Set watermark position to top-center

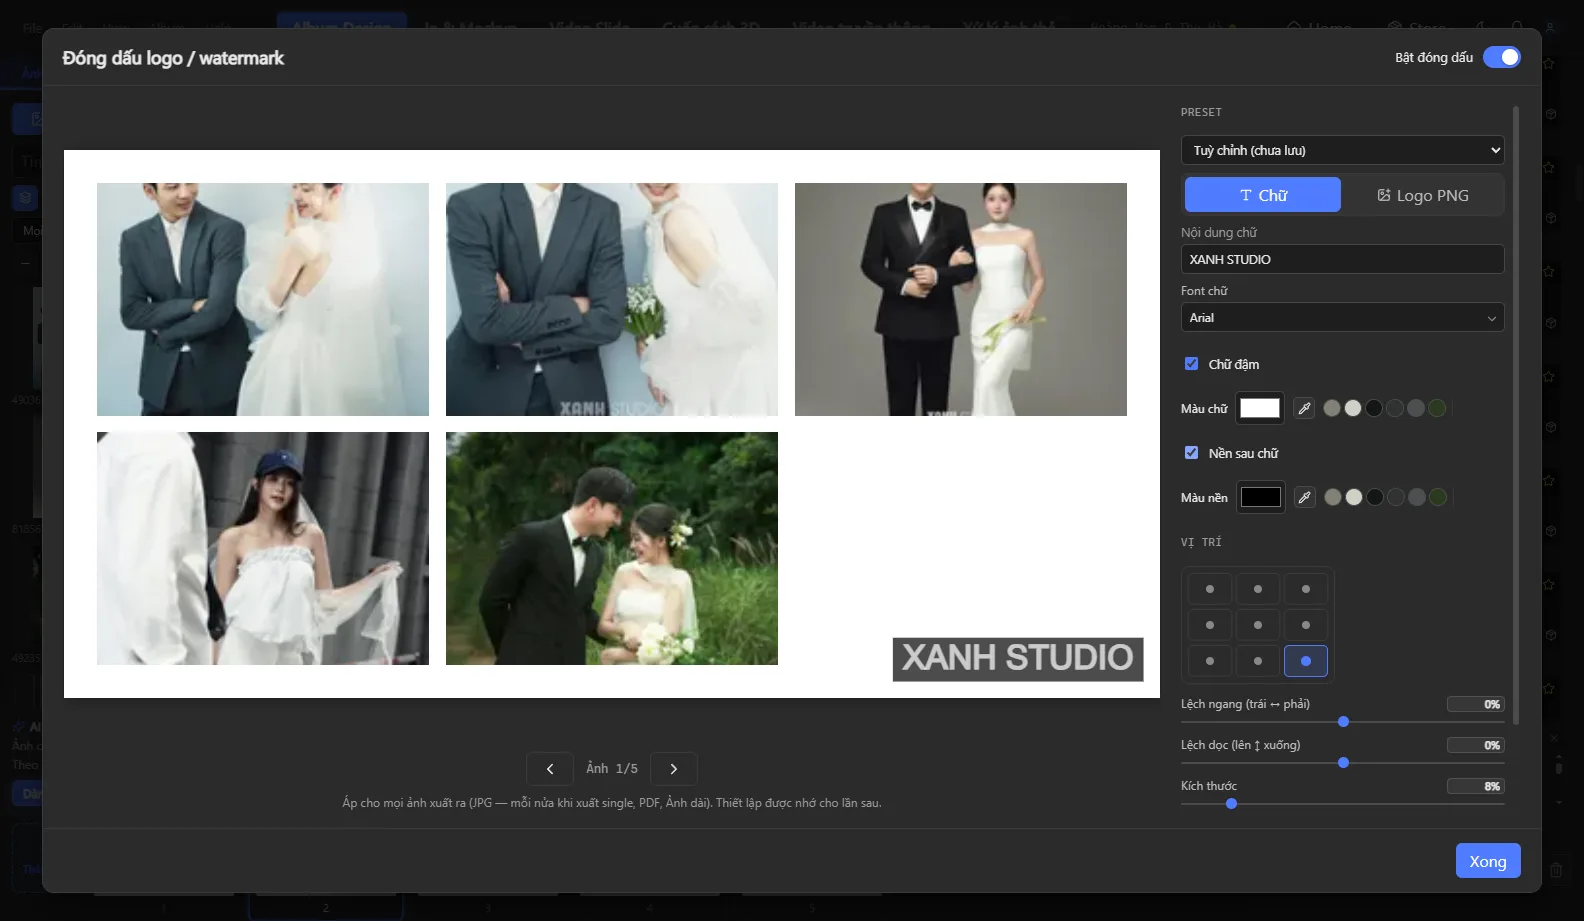coord(1258,589)
